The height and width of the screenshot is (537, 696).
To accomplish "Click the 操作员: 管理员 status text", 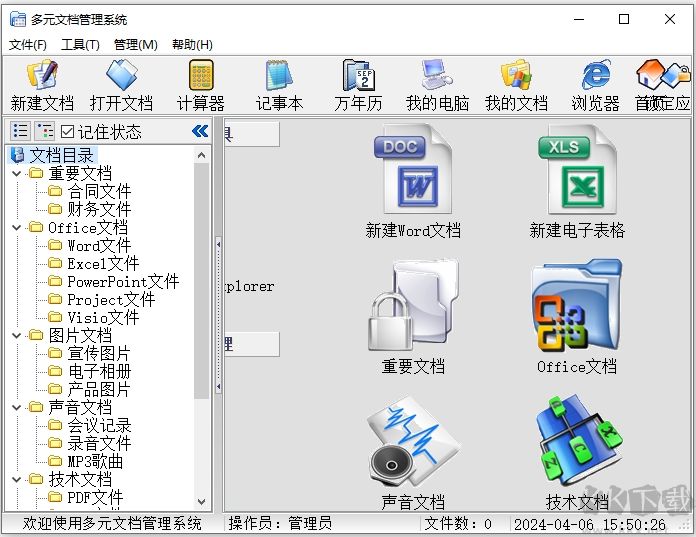I will click(280, 524).
